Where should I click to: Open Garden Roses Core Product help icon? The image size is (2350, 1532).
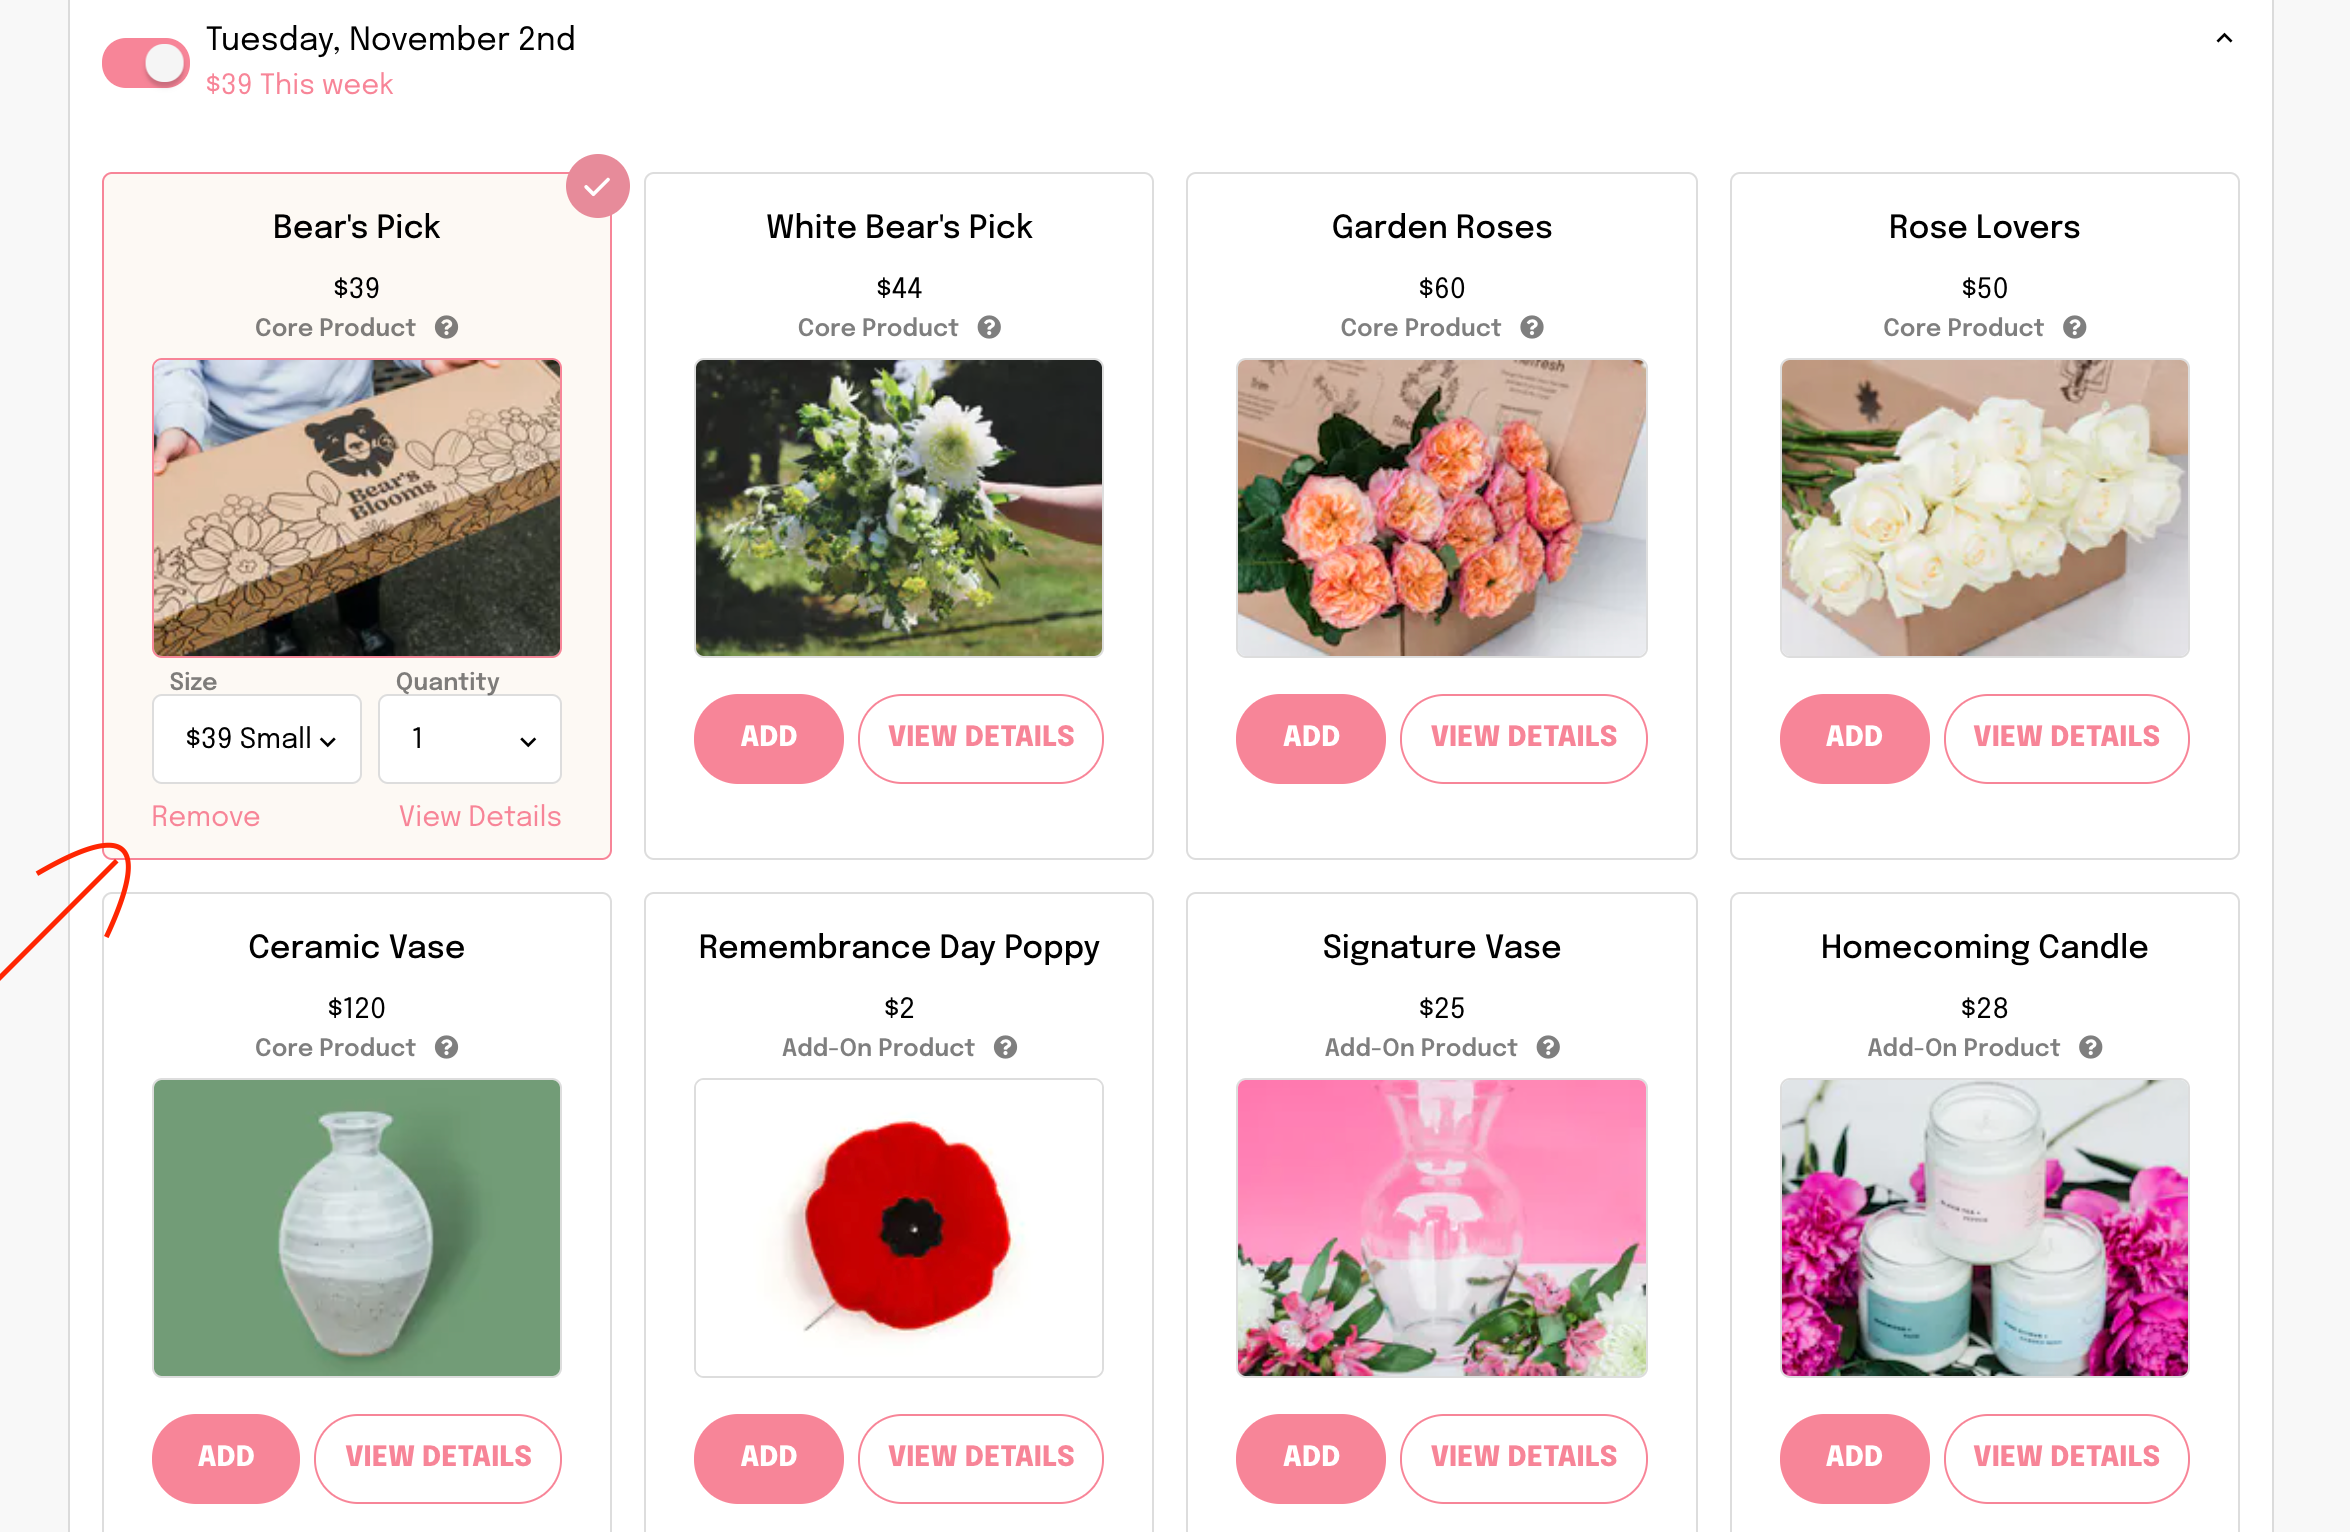(x=1531, y=327)
